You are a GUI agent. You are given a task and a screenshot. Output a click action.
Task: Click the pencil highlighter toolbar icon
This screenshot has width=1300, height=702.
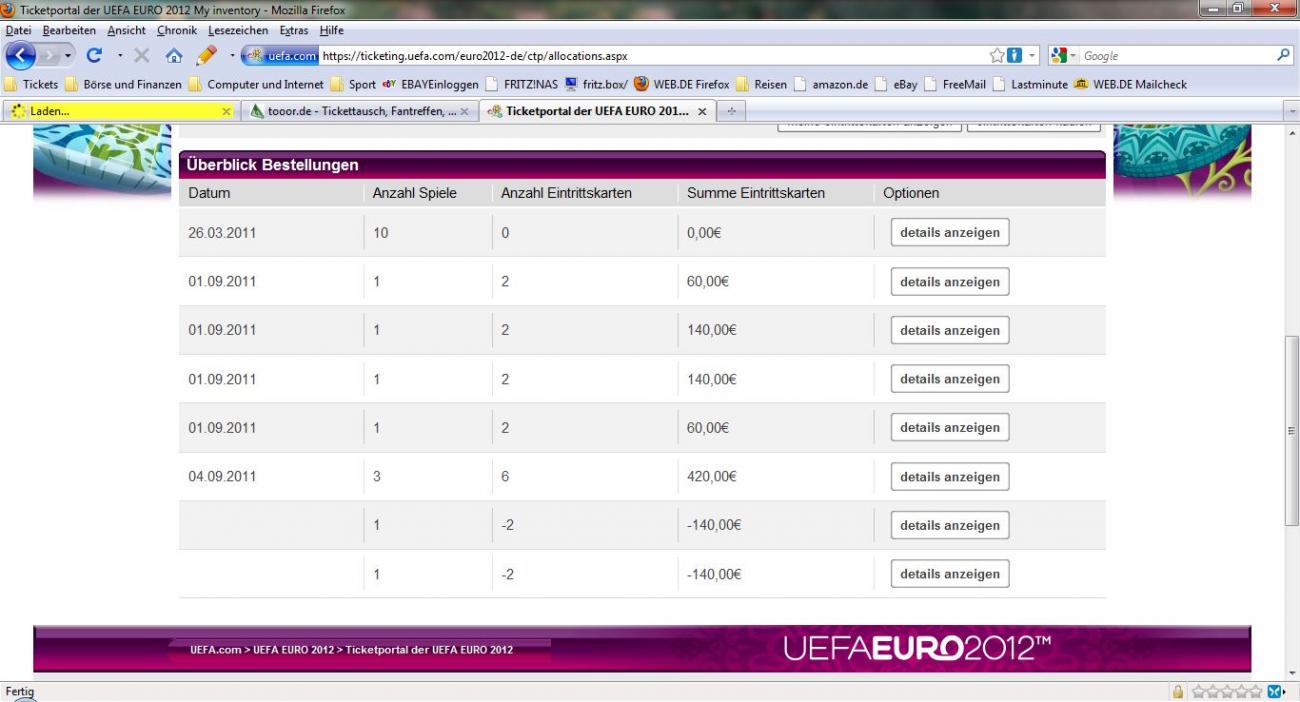click(207, 56)
